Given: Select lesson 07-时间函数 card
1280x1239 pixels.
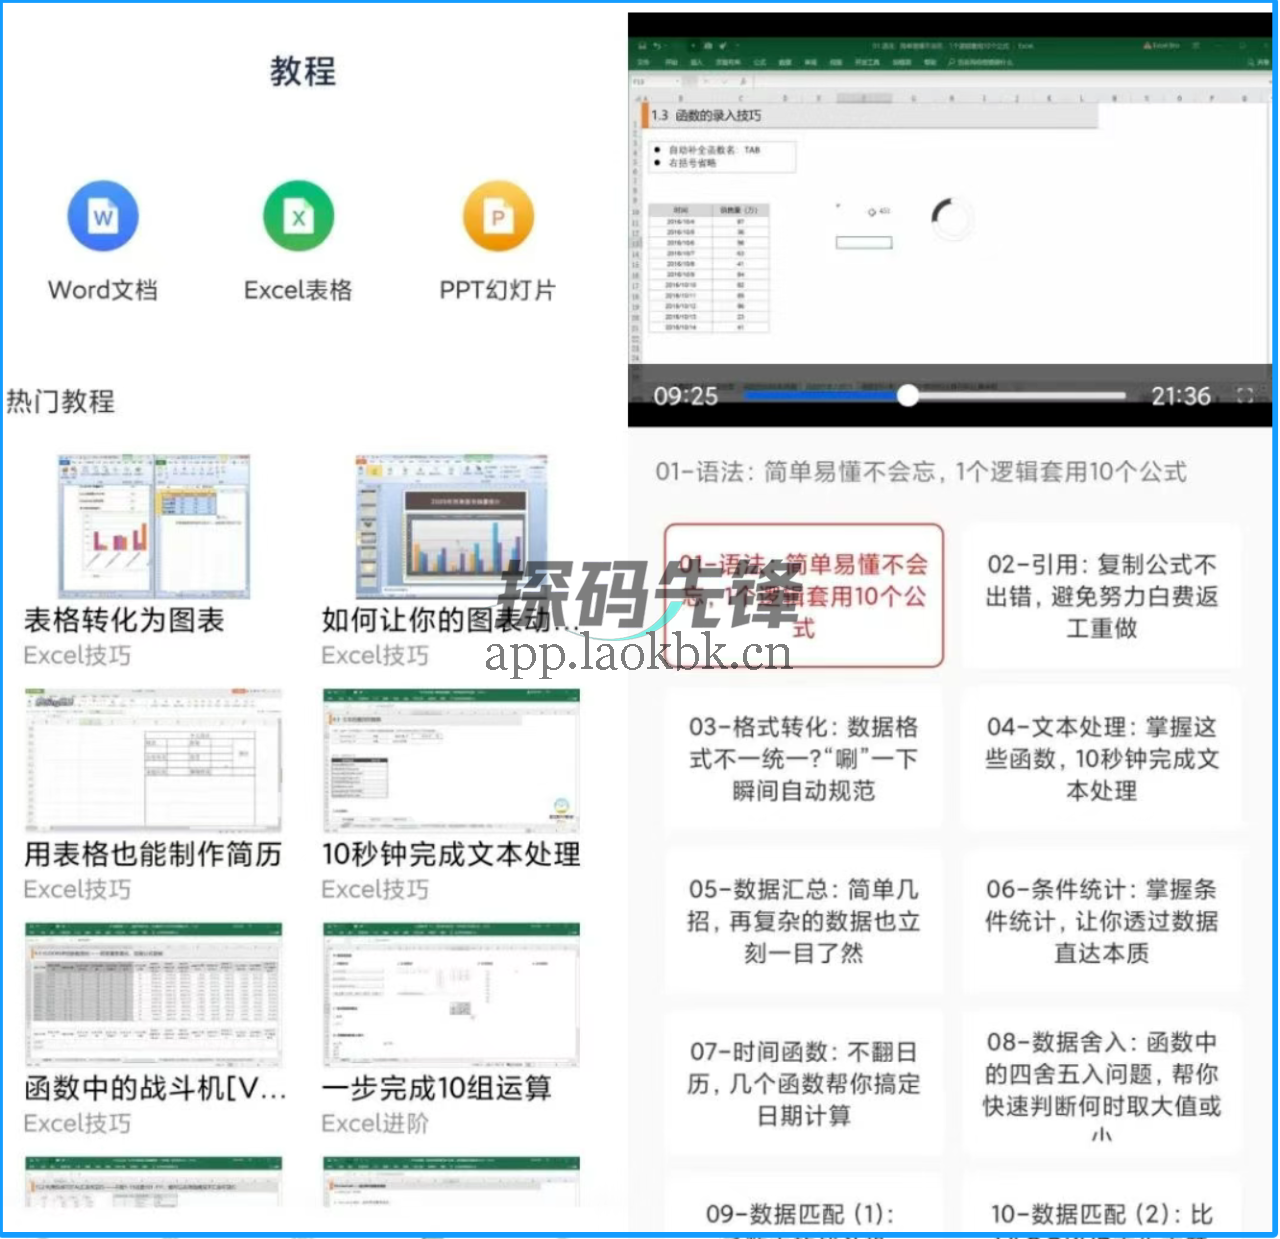Looking at the screenshot, I should point(804,1084).
